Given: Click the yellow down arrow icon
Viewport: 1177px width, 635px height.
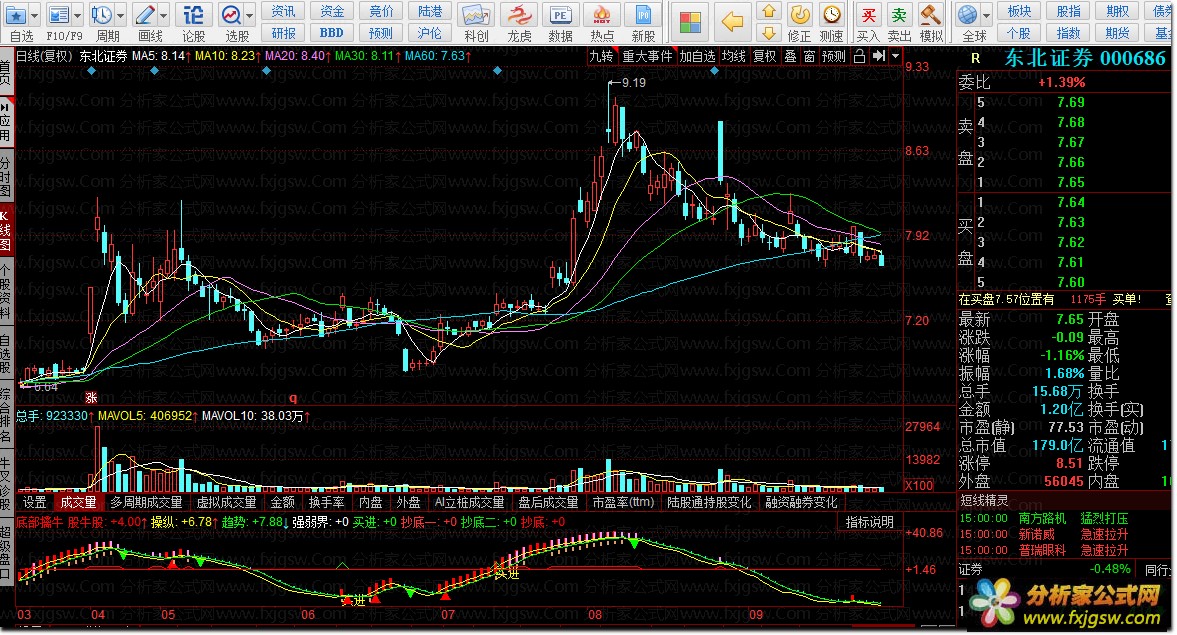Looking at the screenshot, I should (x=768, y=32).
